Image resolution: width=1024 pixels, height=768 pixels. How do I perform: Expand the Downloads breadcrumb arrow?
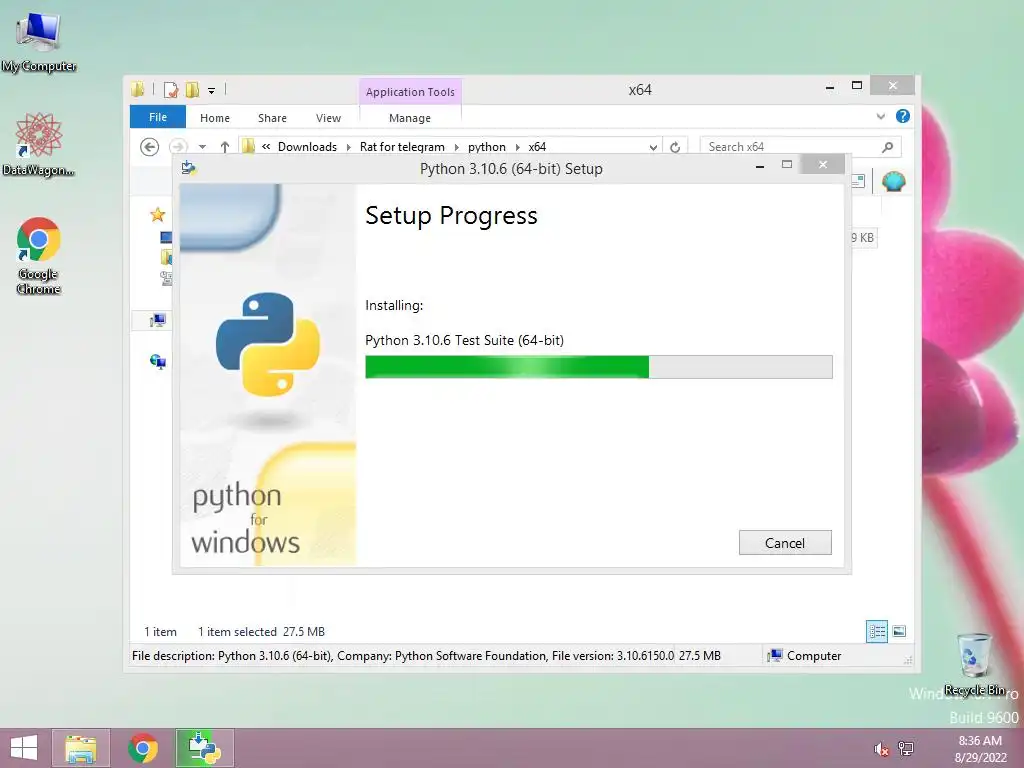coord(349,147)
